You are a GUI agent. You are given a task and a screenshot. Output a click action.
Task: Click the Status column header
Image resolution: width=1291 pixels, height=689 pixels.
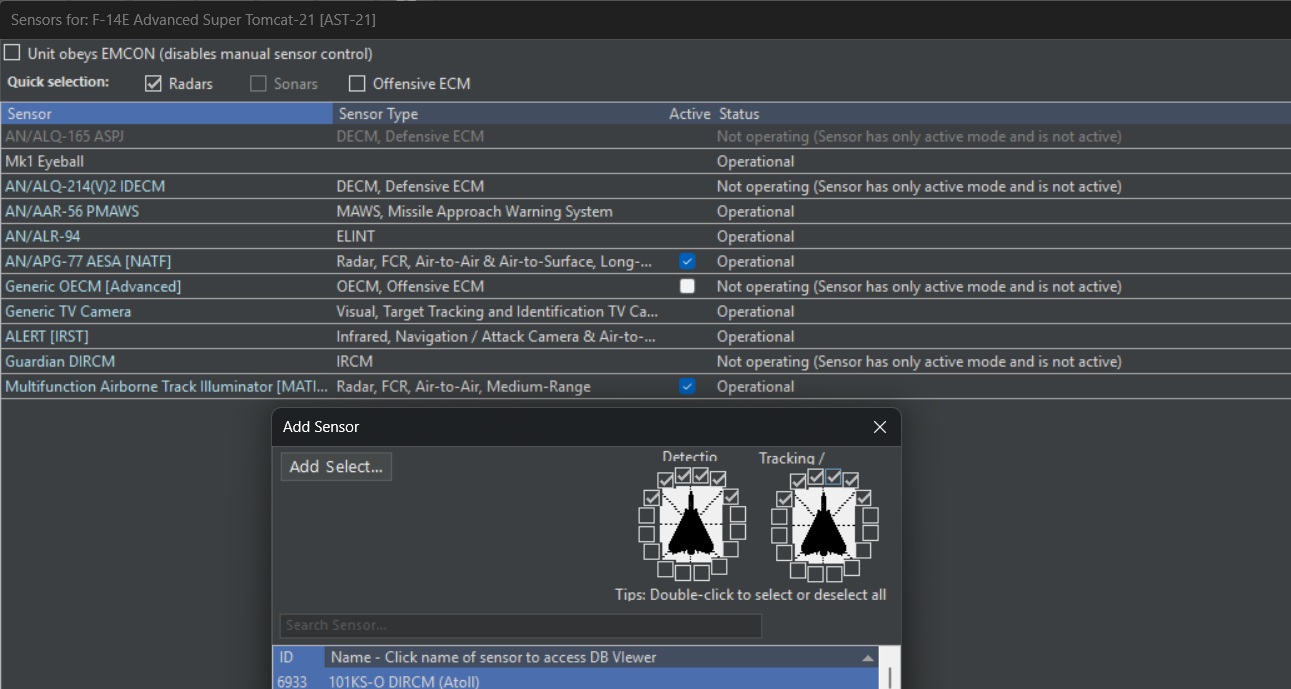[x=1002, y=114]
